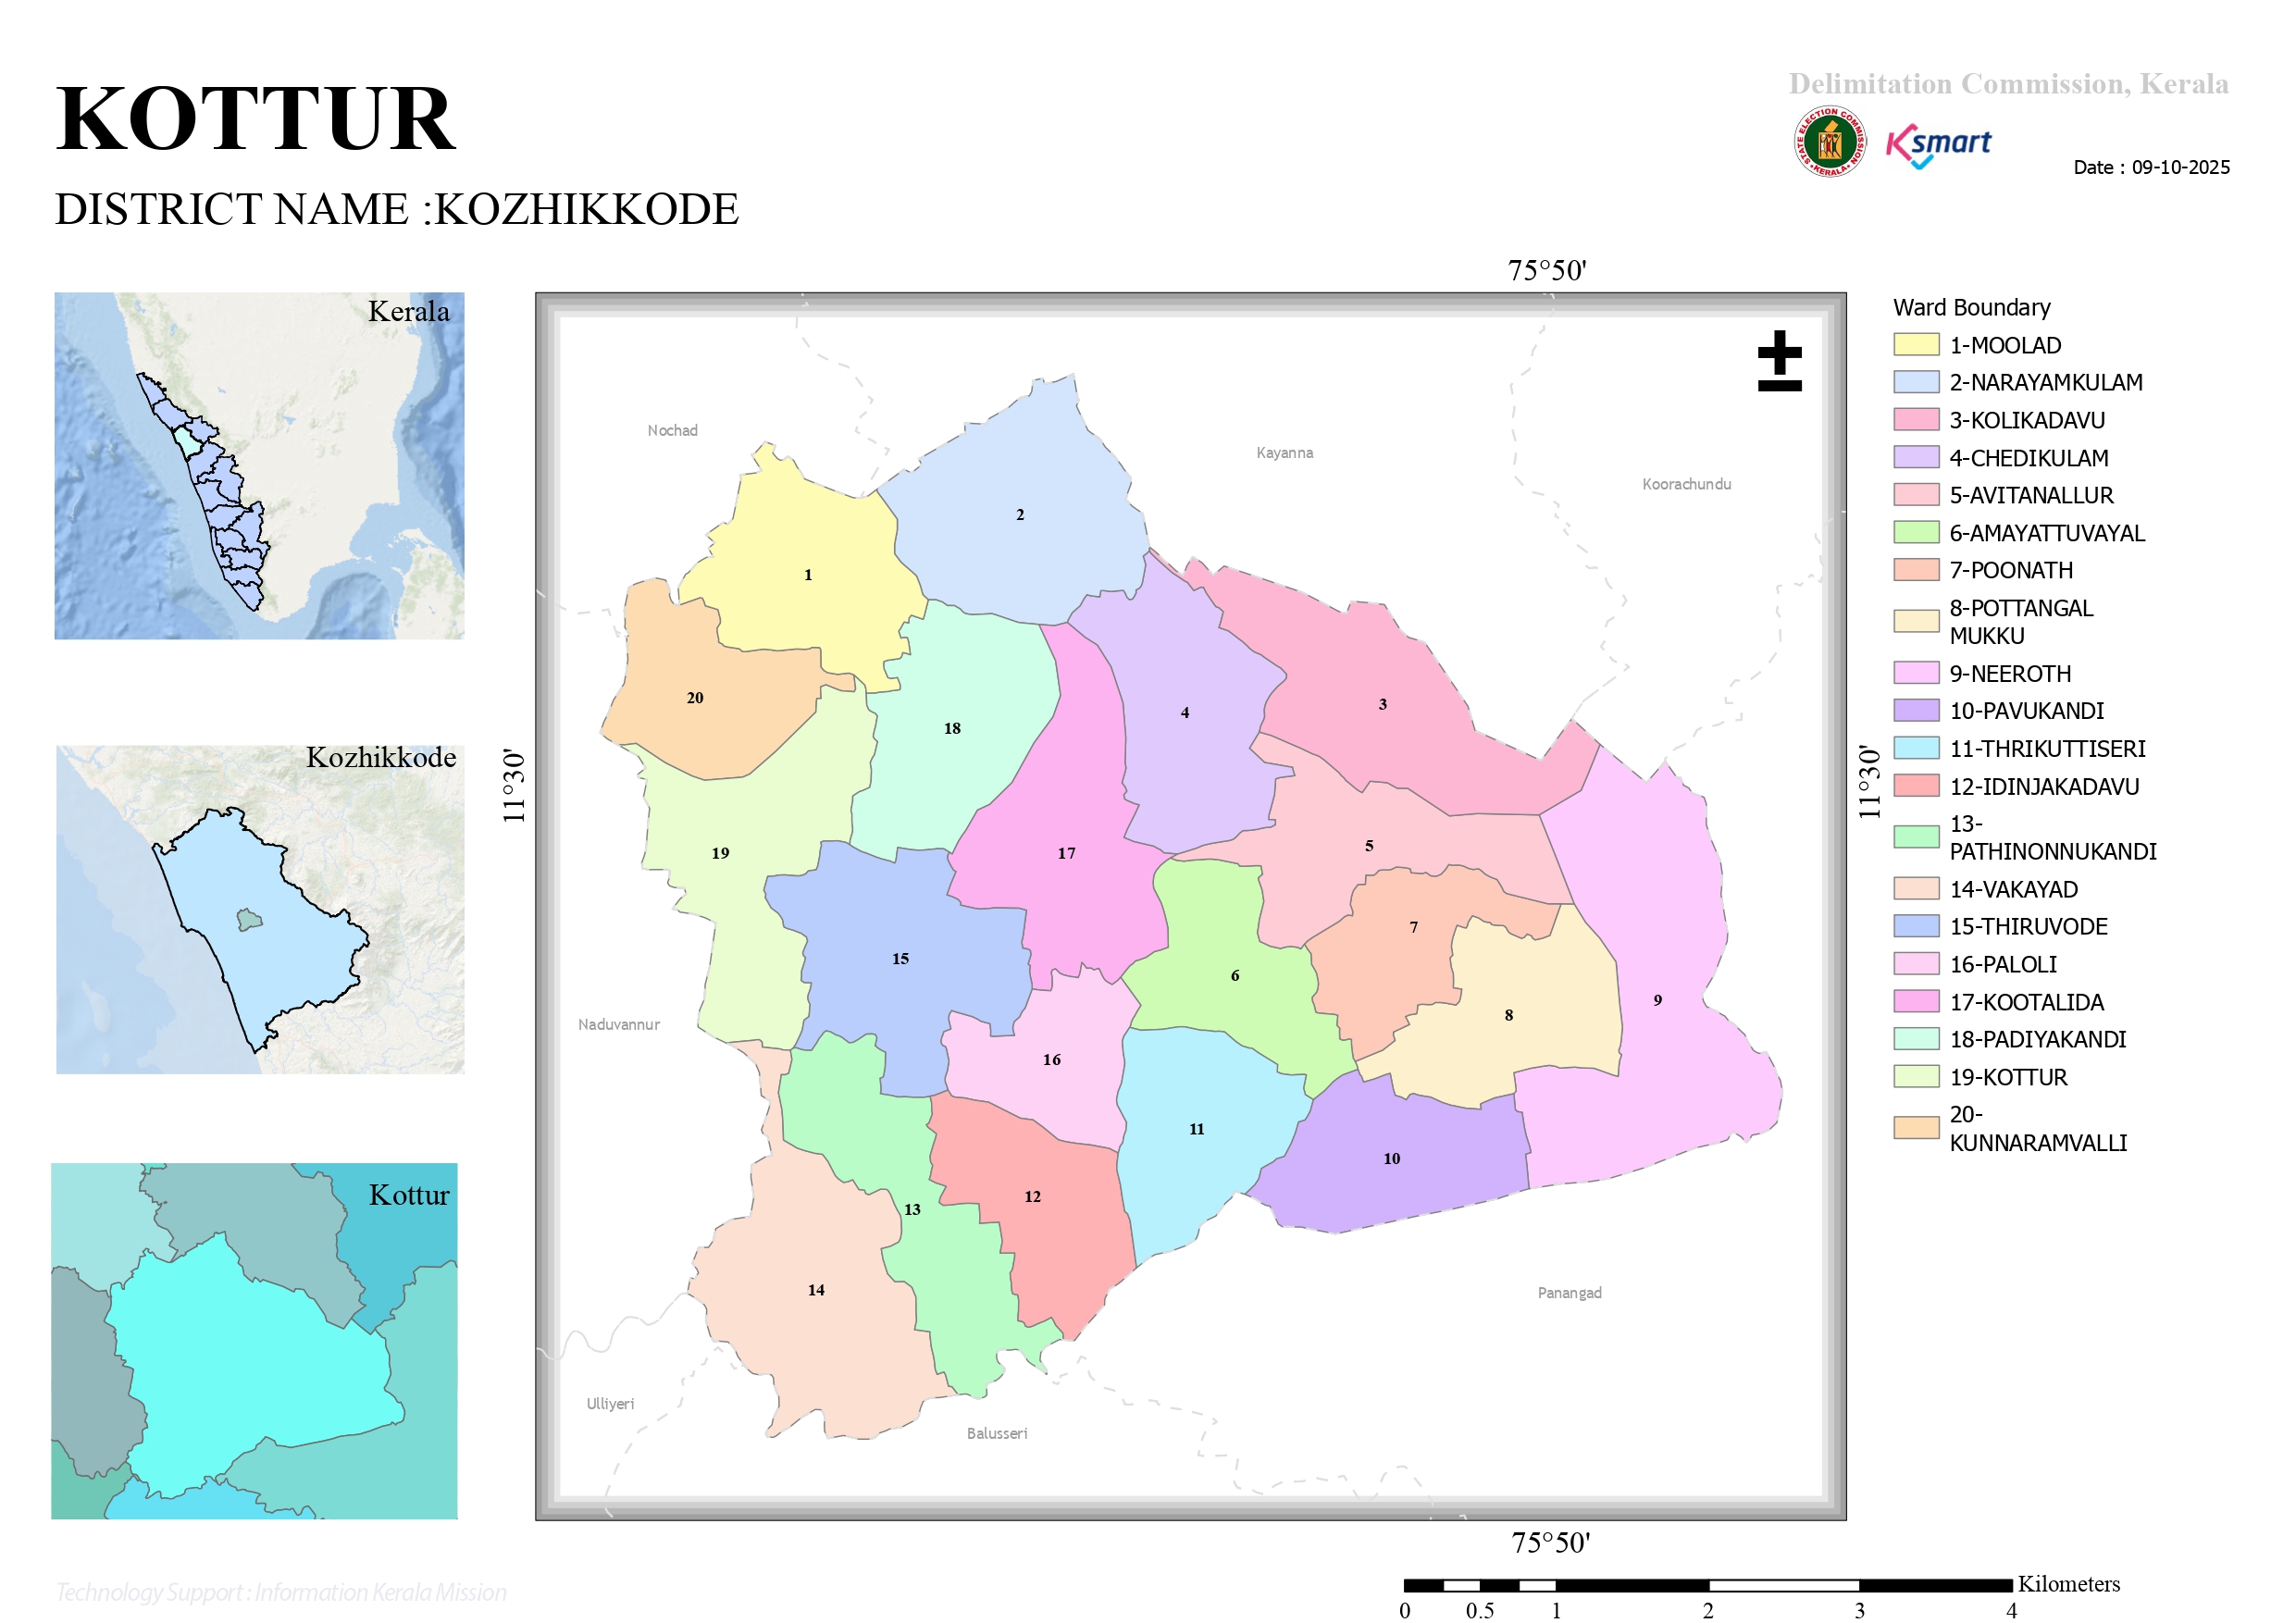Click the kilometers scale bar
2296x1623 pixels.
(1708, 1585)
